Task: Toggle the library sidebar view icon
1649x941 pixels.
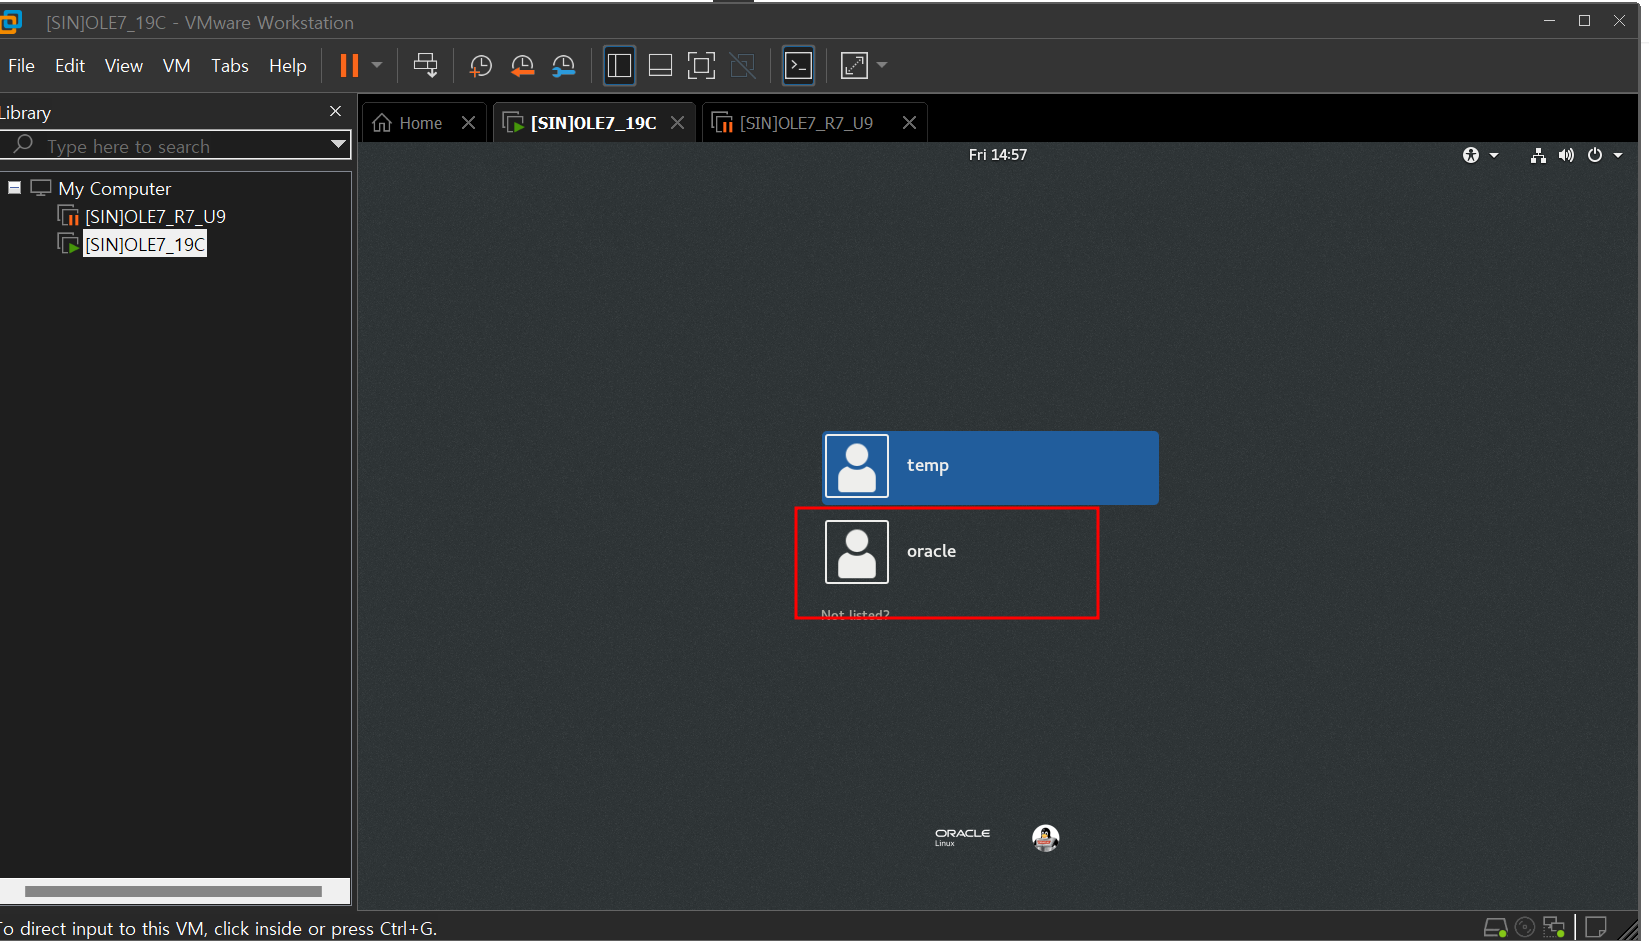Action: tap(620, 66)
